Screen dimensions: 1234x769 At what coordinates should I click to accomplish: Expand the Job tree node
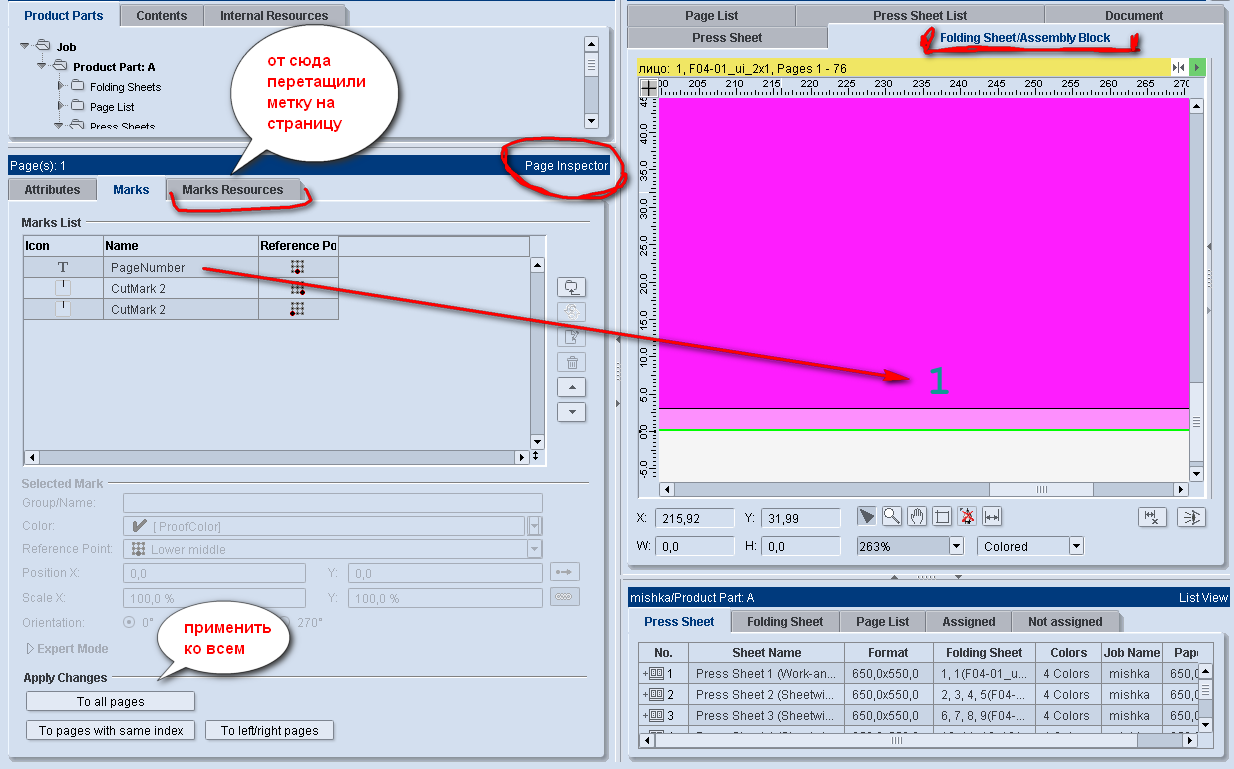(x=25, y=46)
